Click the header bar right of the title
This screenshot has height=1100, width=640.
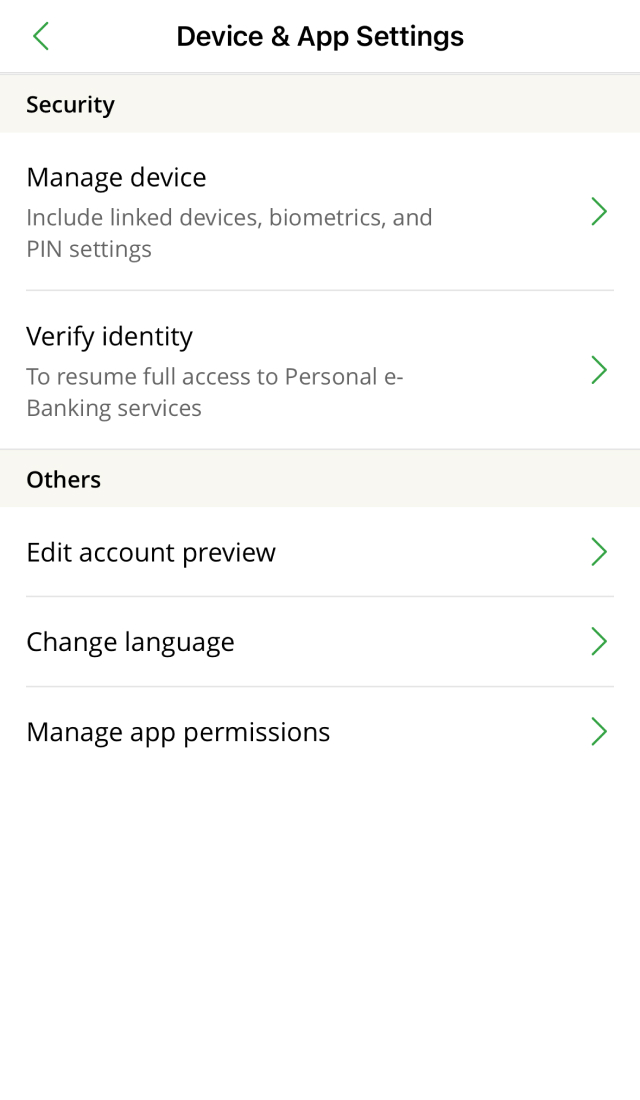[560, 37]
